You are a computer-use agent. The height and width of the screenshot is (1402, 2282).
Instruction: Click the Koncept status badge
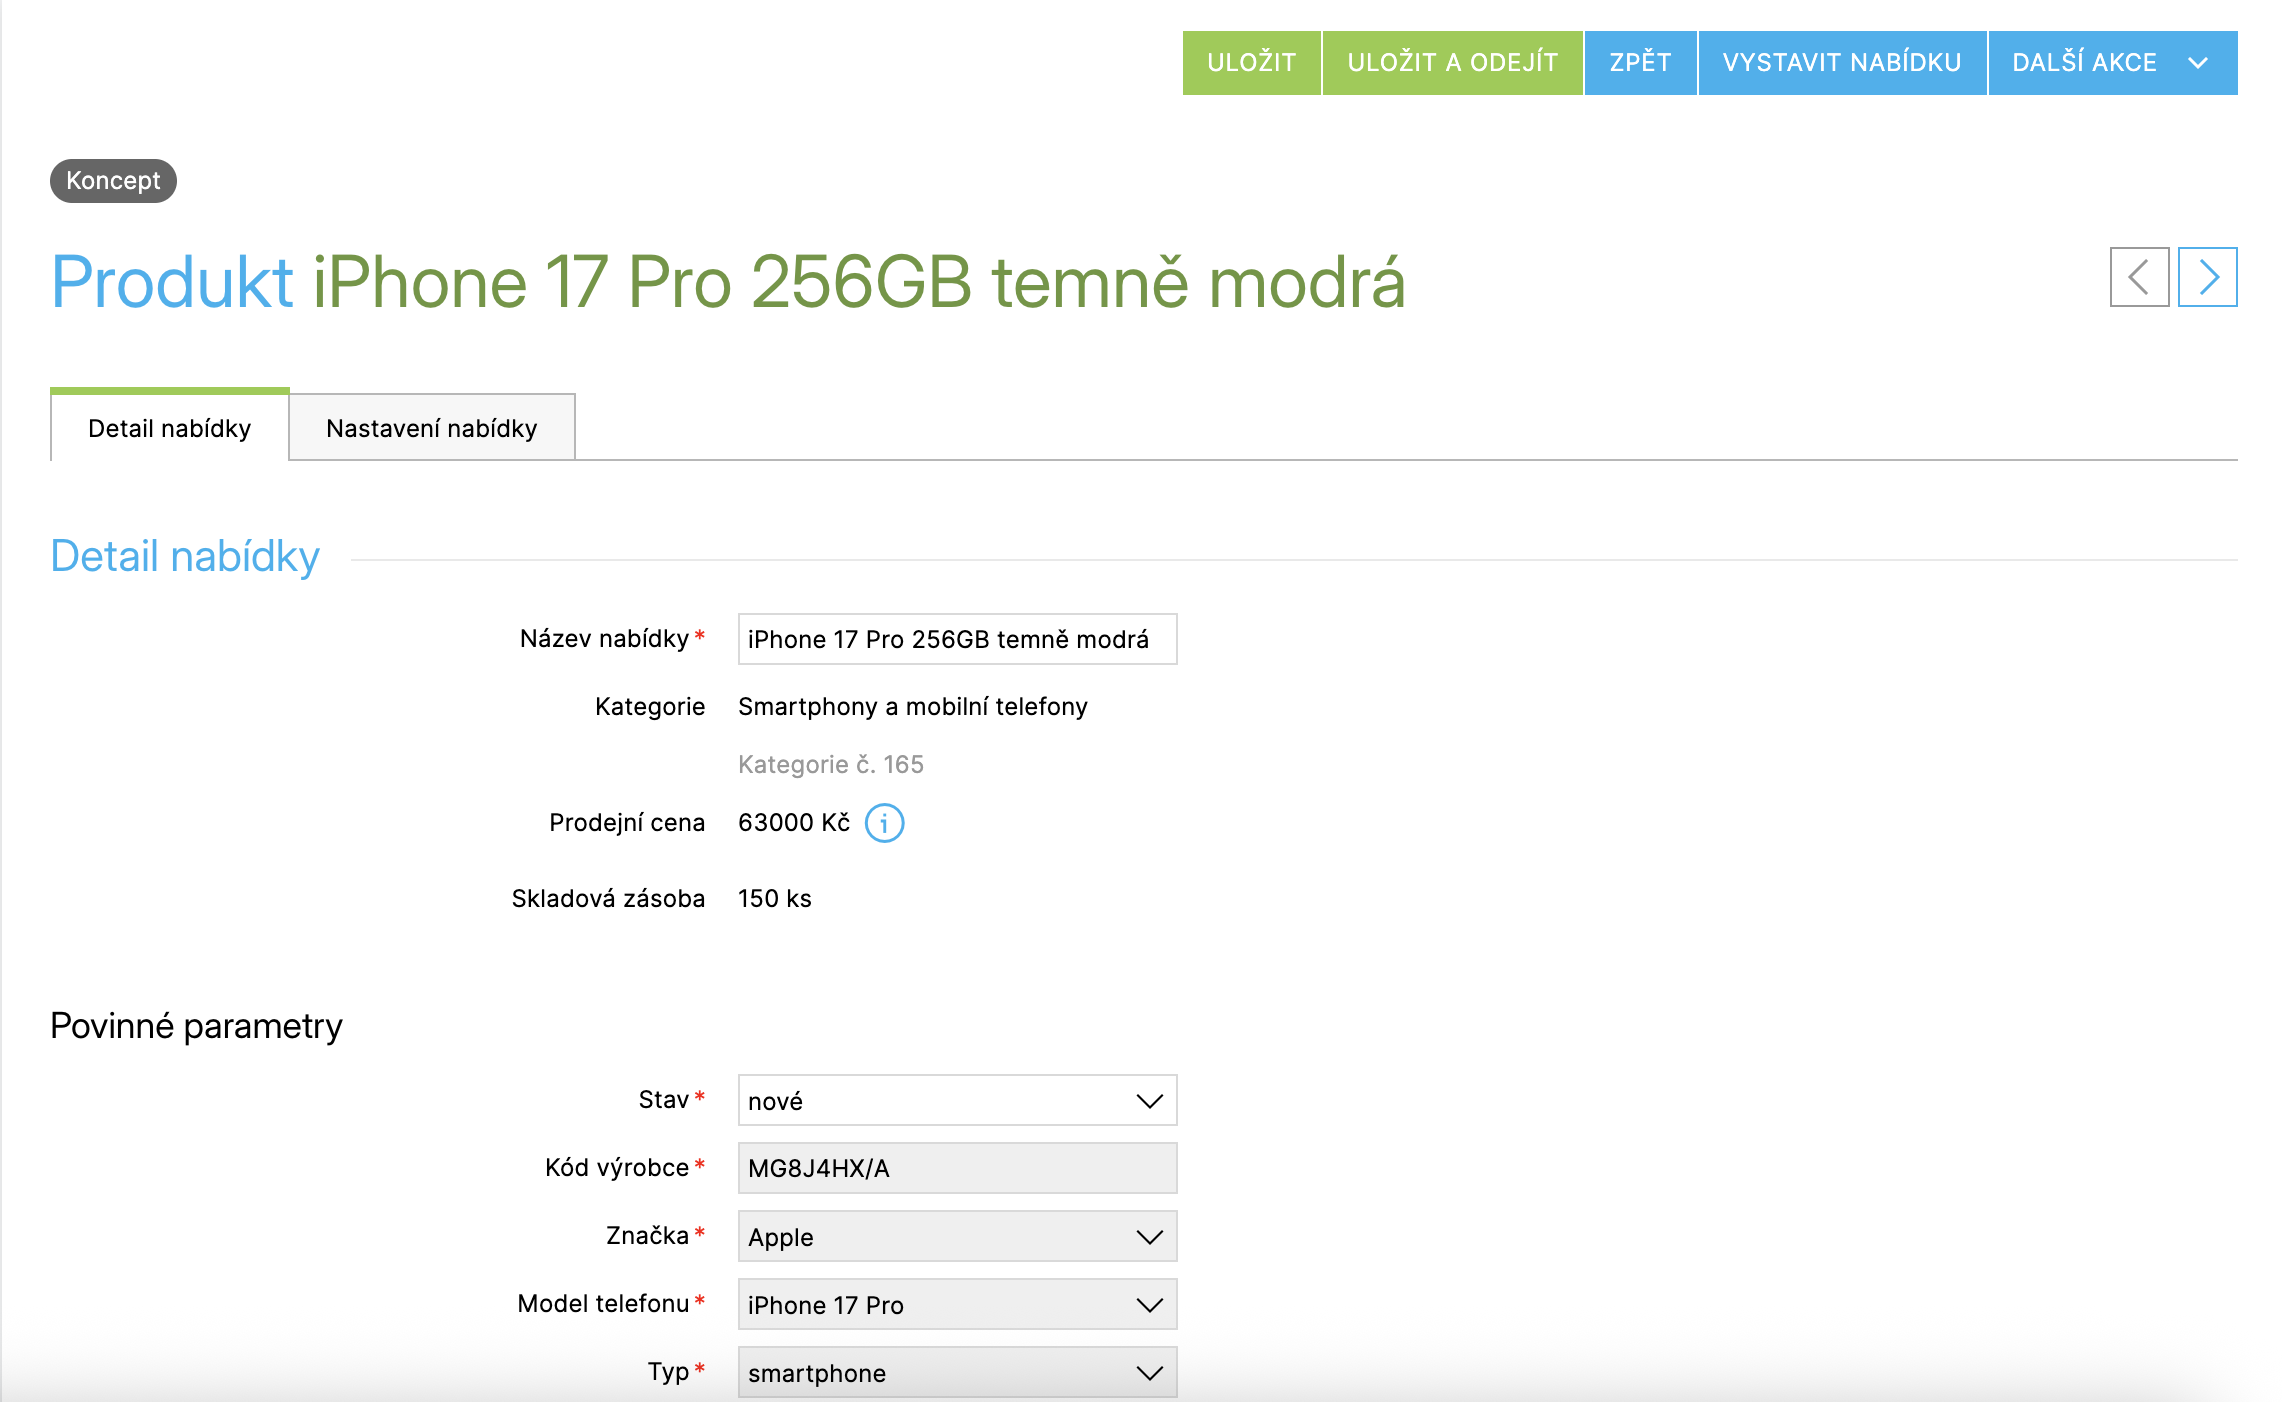coord(113,181)
